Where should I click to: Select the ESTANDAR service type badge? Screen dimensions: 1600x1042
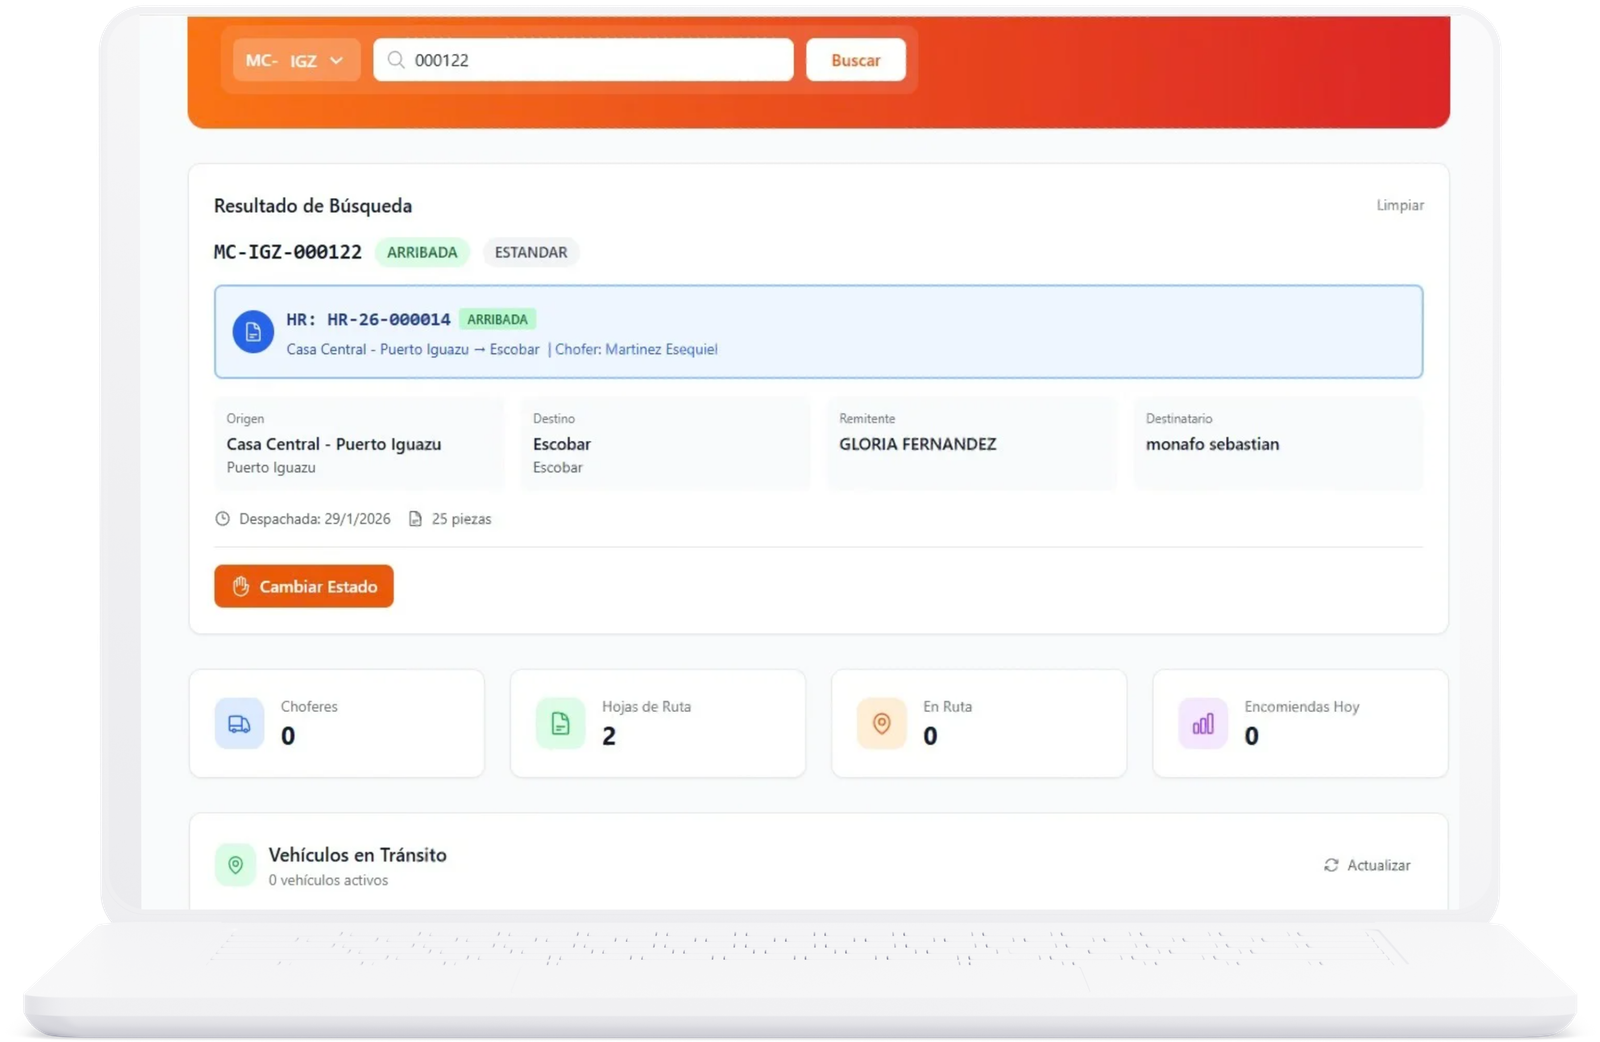[x=530, y=252]
